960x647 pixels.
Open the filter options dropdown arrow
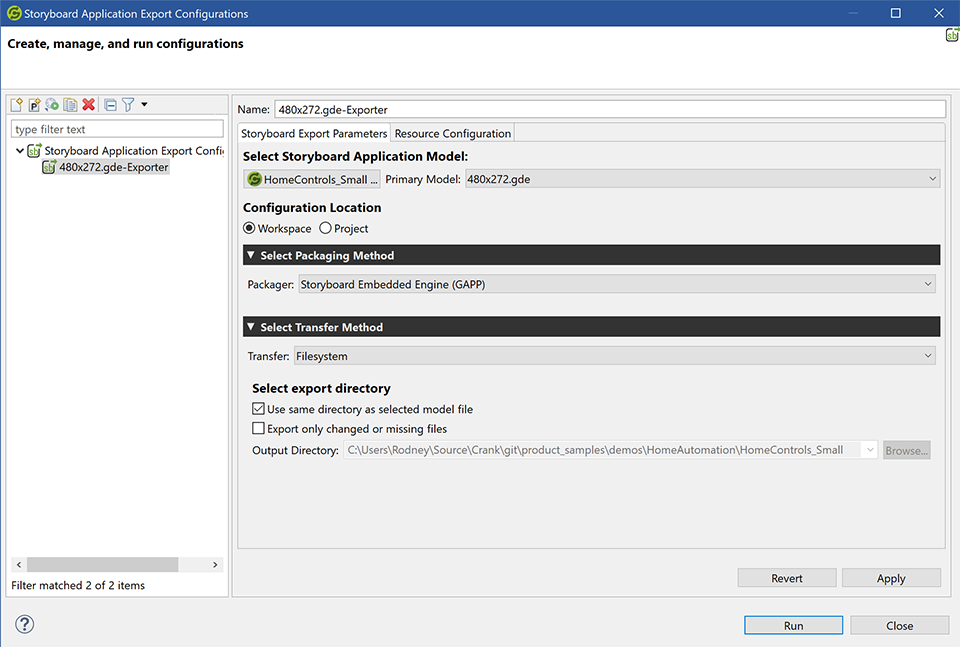(144, 105)
